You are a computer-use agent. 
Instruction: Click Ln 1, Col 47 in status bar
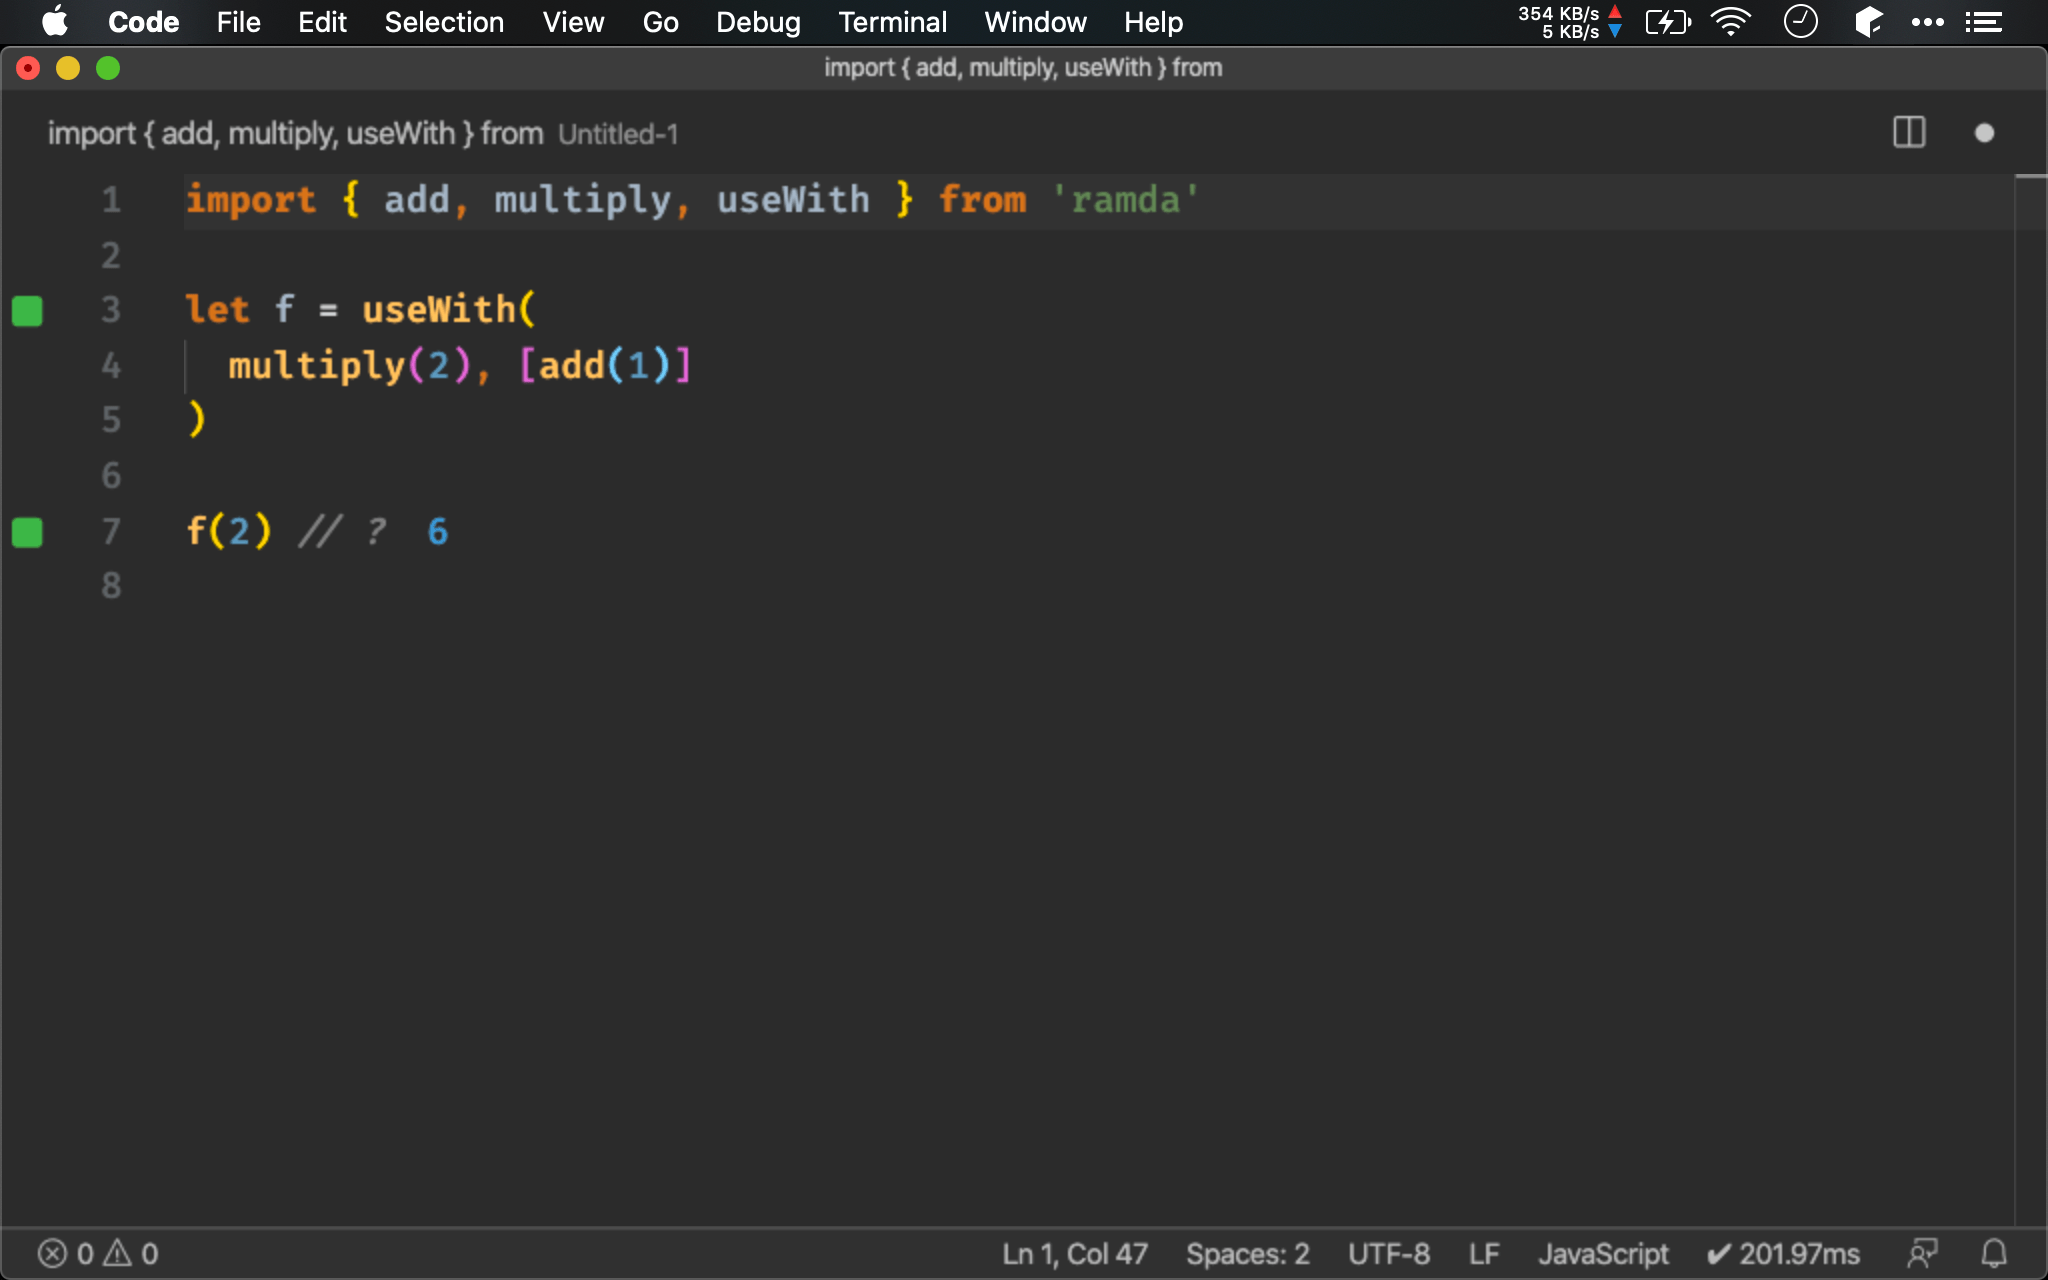pyautogui.click(x=1075, y=1253)
